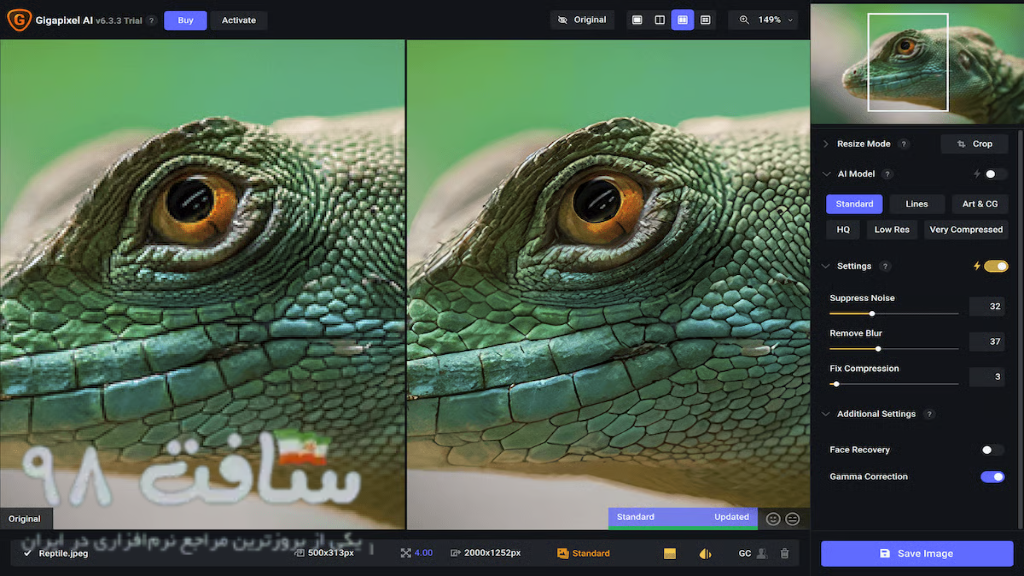Screen dimensions: 1024x576
Task: Adjust the Suppress Noise slider handle
Action: (872, 313)
